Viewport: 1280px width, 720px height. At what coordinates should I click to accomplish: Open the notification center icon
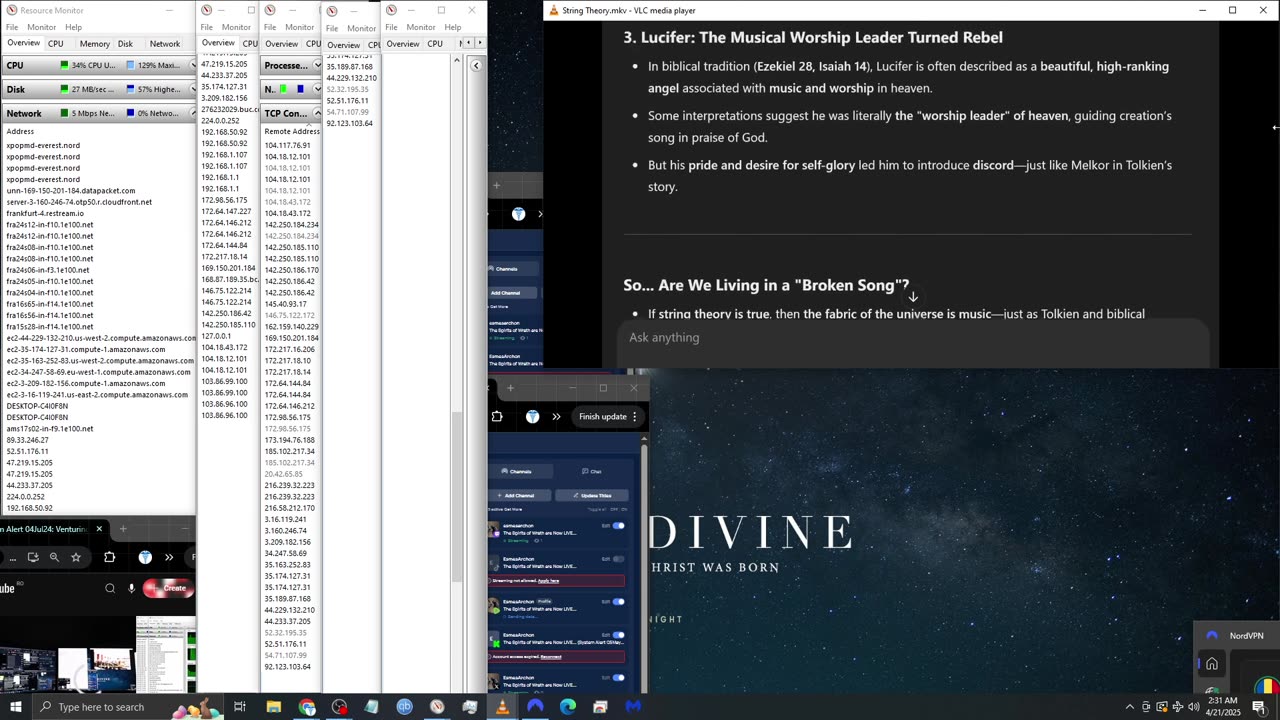(x=1259, y=707)
